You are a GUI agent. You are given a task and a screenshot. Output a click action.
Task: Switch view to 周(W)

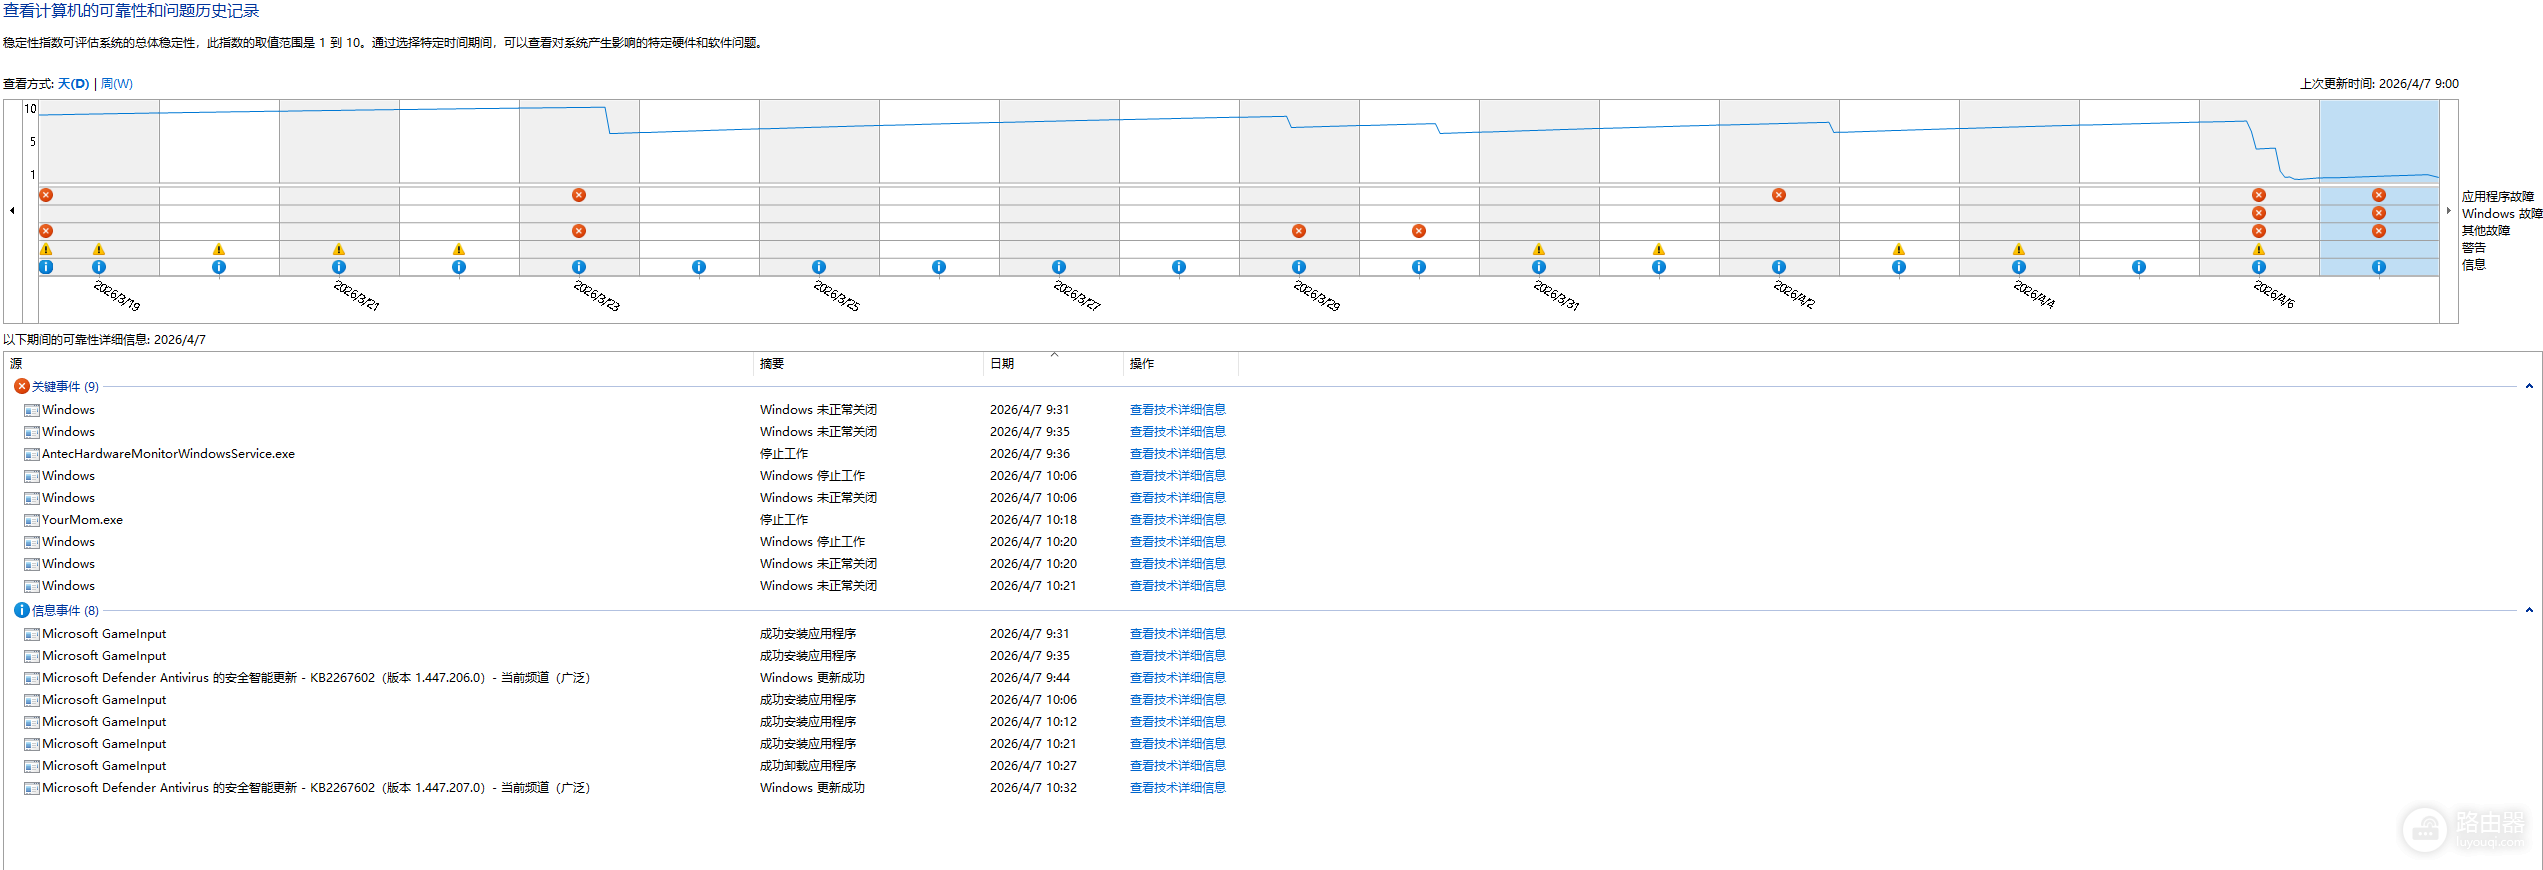(x=117, y=84)
